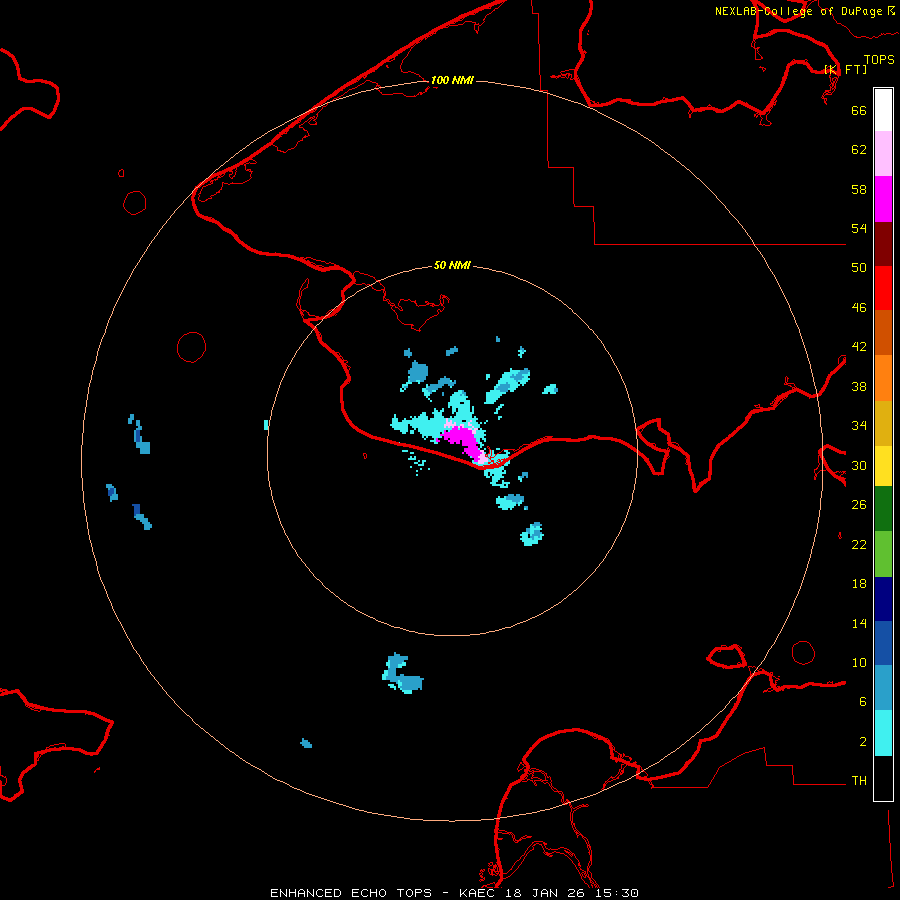Image resolution: width=900 pixels, height=900 pixels.
Task: Pick the medium blue legend swatch between 14 and 10
Action: point(883,643)
